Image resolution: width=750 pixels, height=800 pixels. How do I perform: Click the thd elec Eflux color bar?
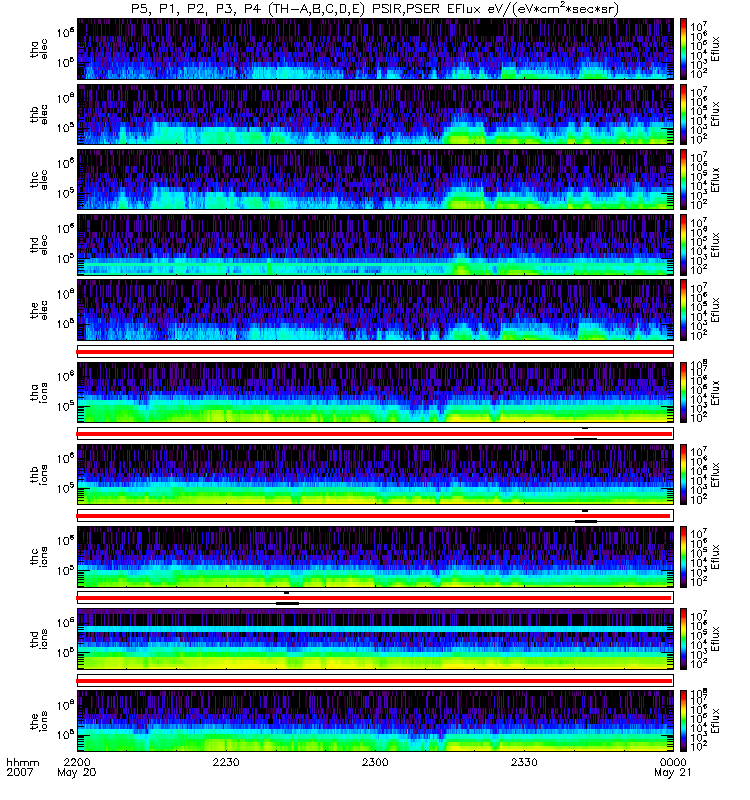[x=683, y=245]
